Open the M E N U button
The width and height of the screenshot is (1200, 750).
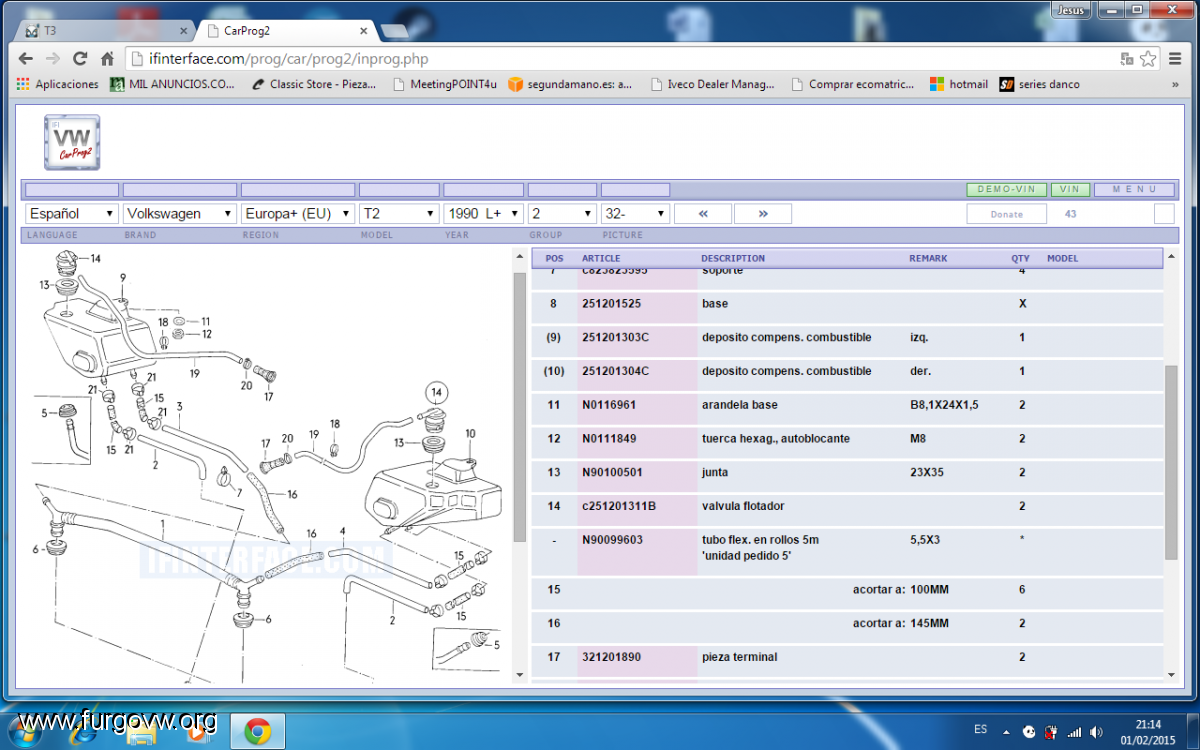[1134, 189]
